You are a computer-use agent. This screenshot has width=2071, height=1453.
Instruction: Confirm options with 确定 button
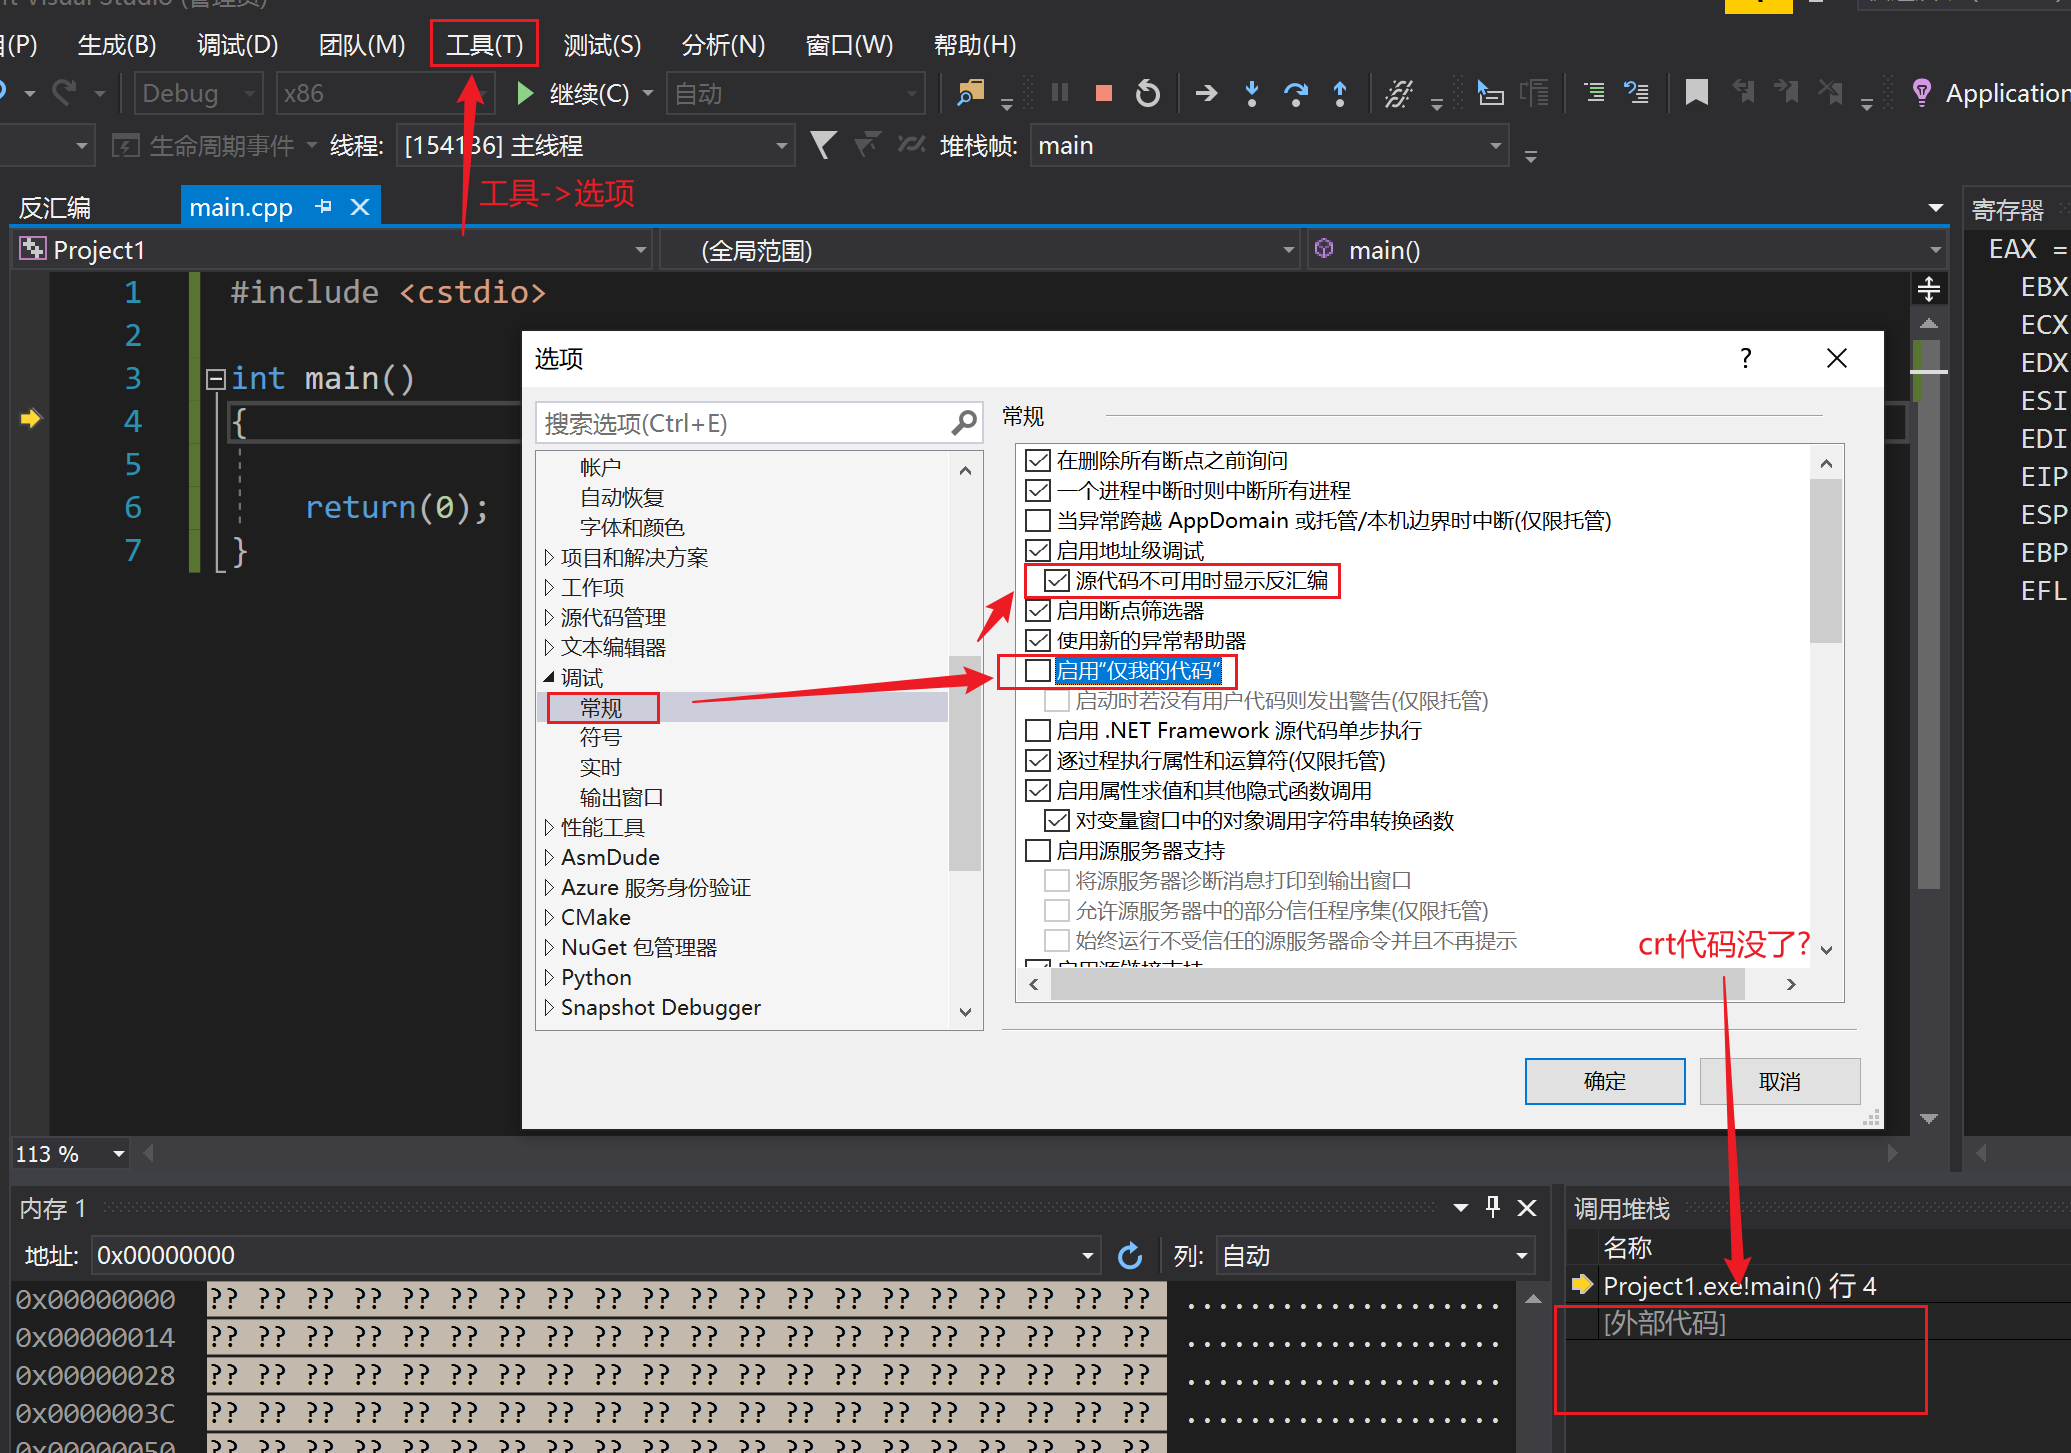(1605, 1081)
